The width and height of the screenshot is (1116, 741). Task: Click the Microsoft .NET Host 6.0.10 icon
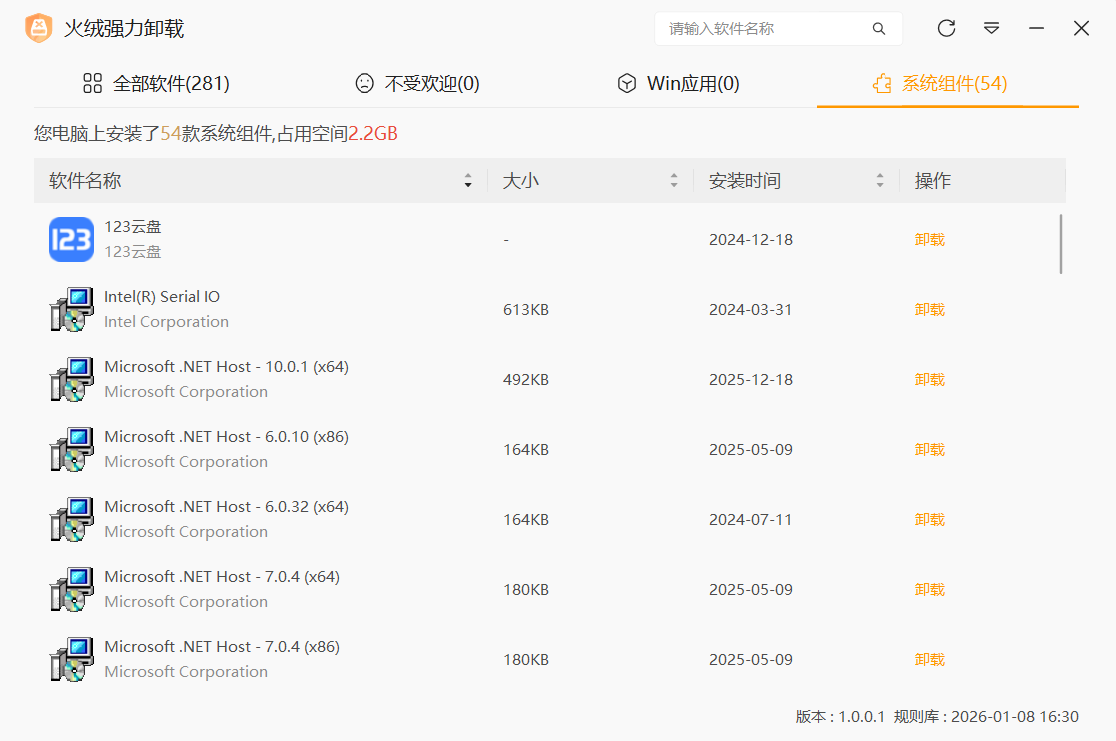[70, 449]
